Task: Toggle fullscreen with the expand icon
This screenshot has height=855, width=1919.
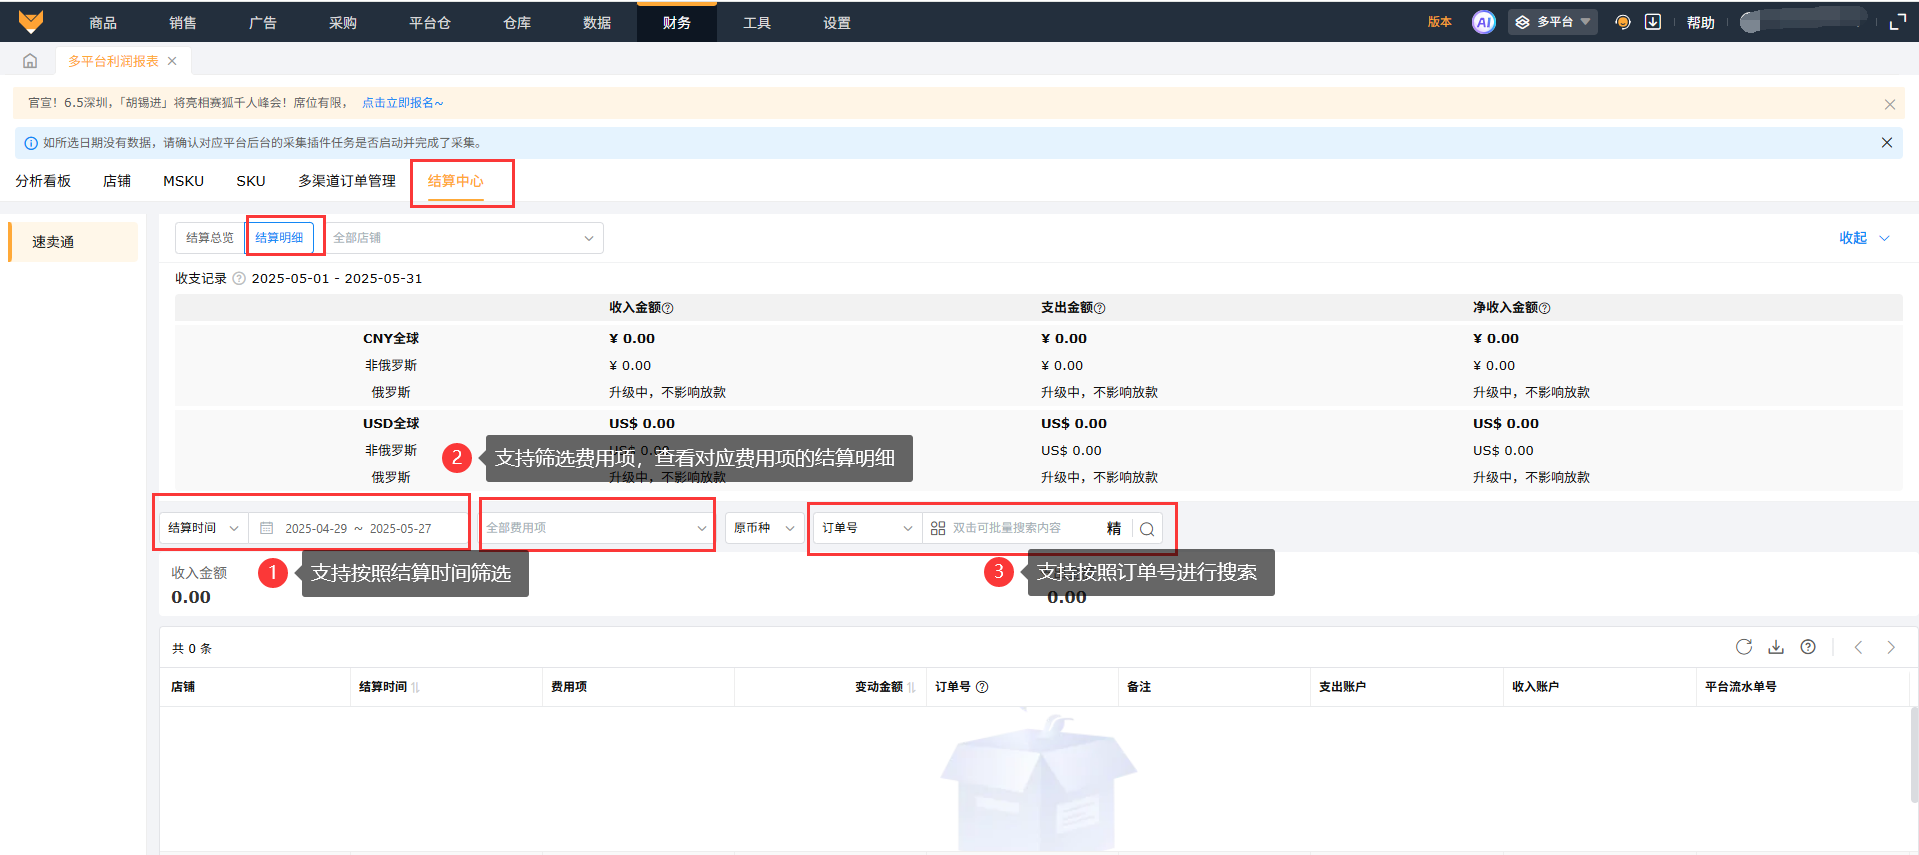Action: (1897, 22)
